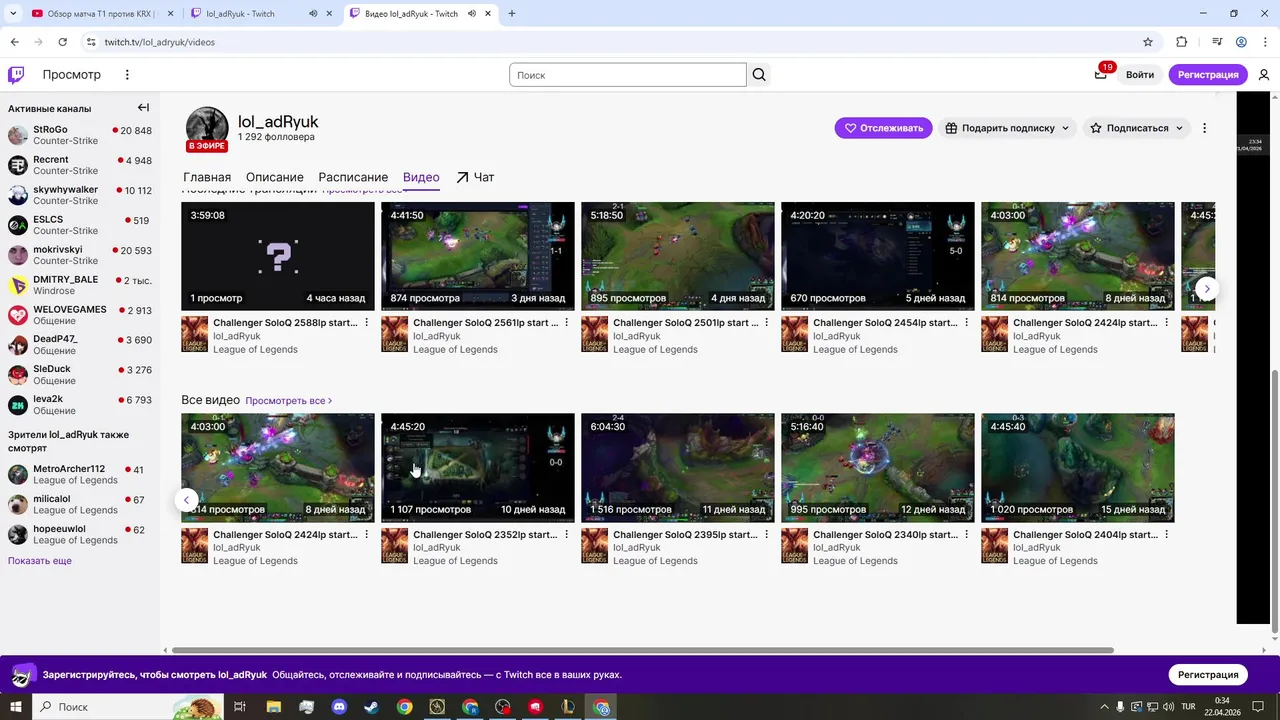Click the Отслеживать follow button
Screen dimensions: 1280x720
pos(883,128)
